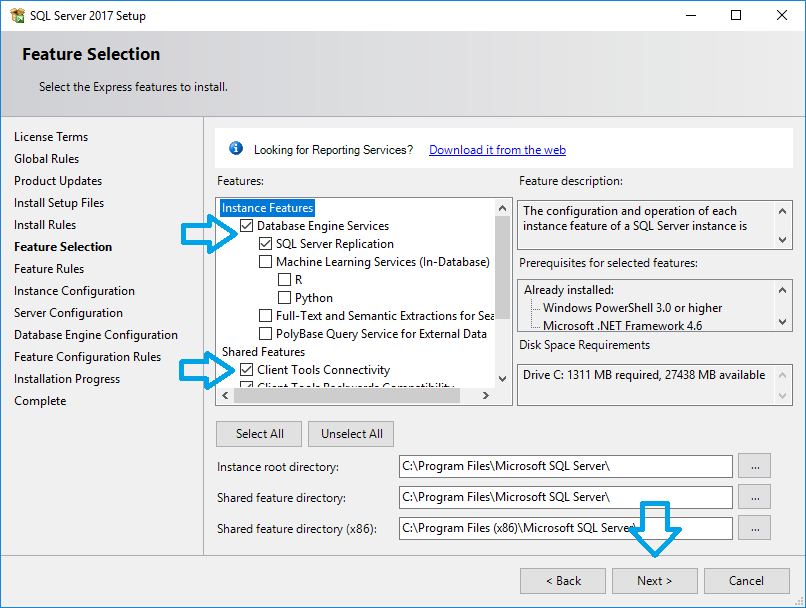Click the SQL Server Setup title bar icon
The image size is (806, 608).
16,15
